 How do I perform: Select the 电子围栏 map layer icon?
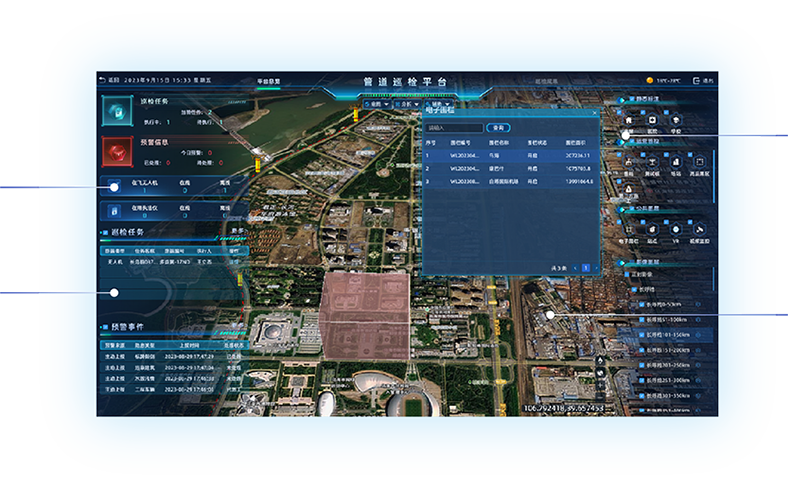(629, 228)
